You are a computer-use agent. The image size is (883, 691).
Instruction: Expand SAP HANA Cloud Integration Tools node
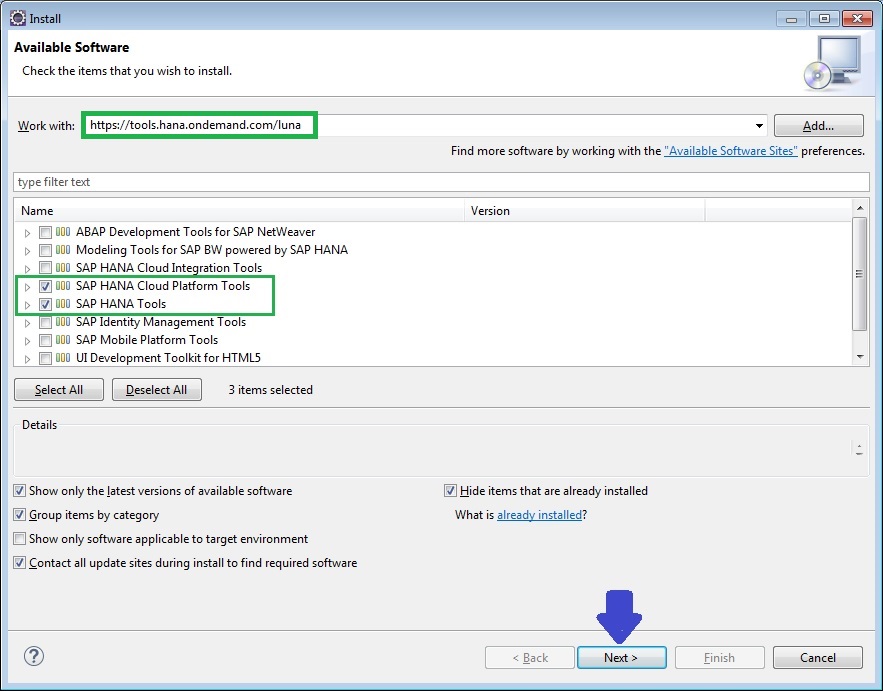click(27, 269)
